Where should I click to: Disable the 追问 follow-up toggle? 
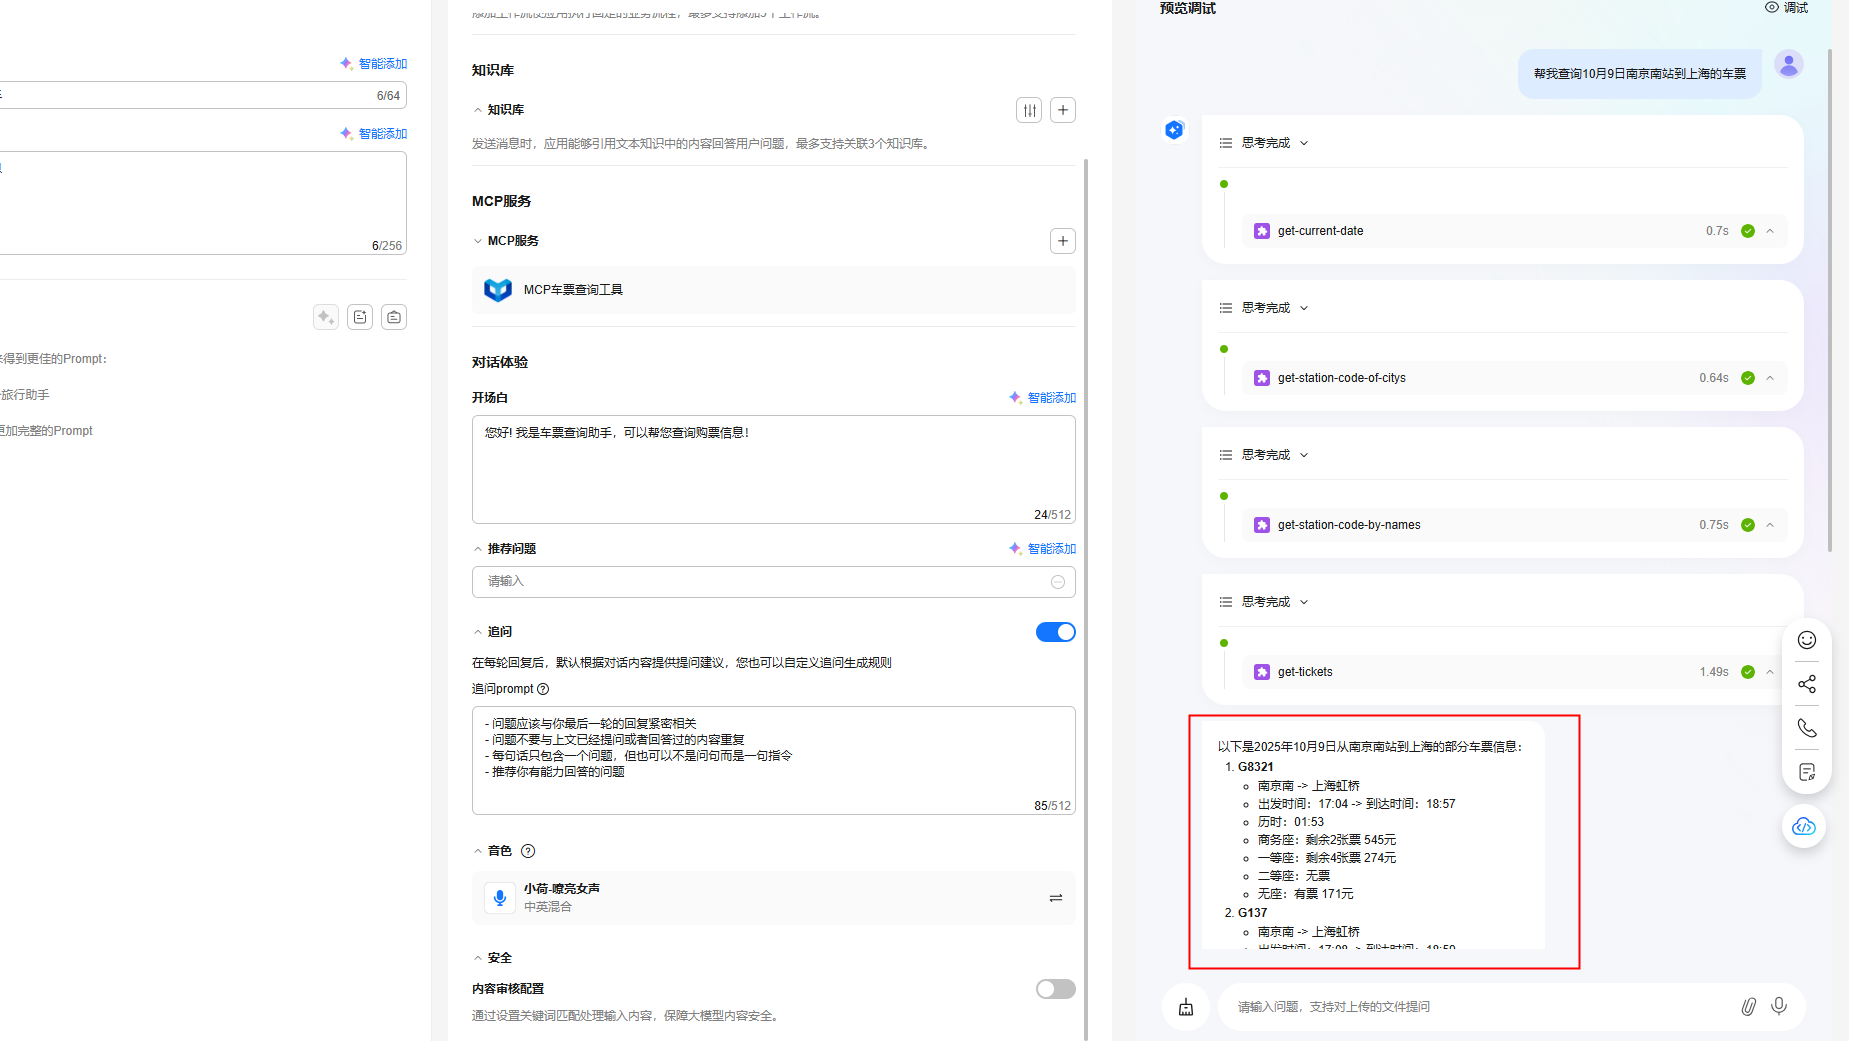click(1055, 632)
